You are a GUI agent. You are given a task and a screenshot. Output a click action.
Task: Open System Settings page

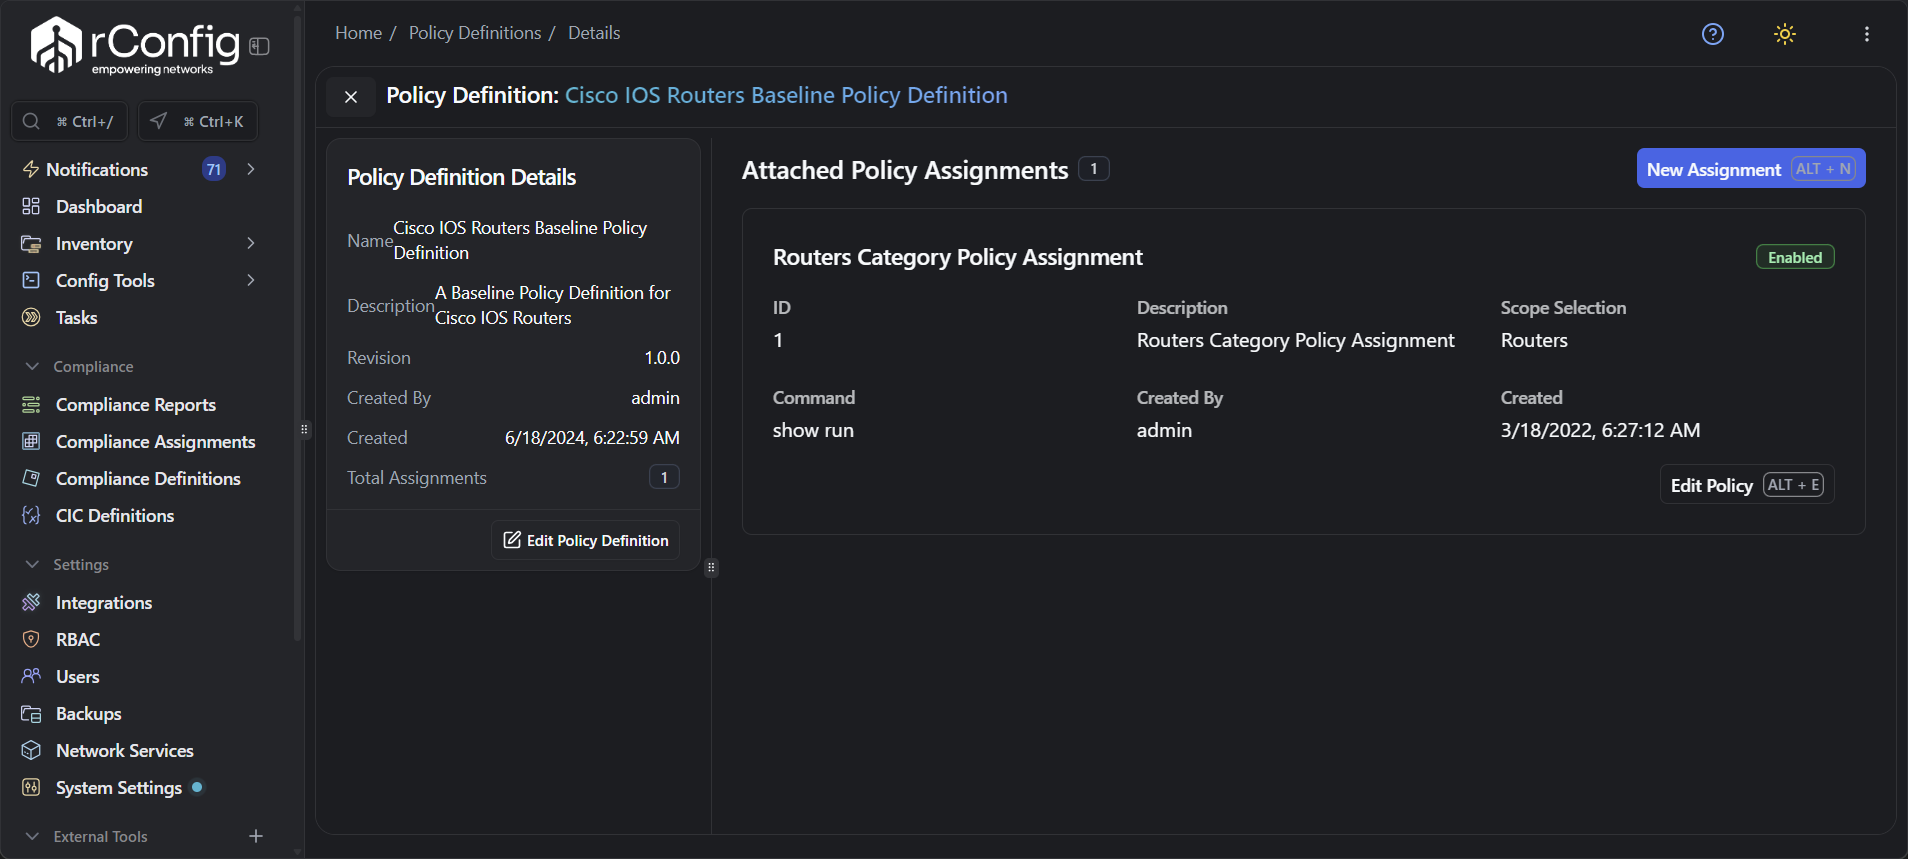(119, 787)
